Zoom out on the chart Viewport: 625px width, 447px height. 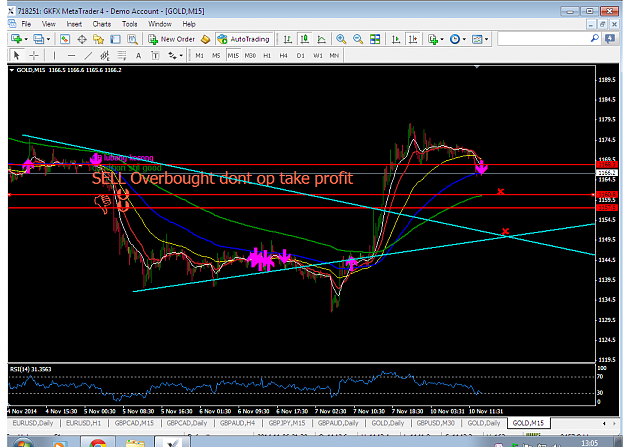coord(358,39)
